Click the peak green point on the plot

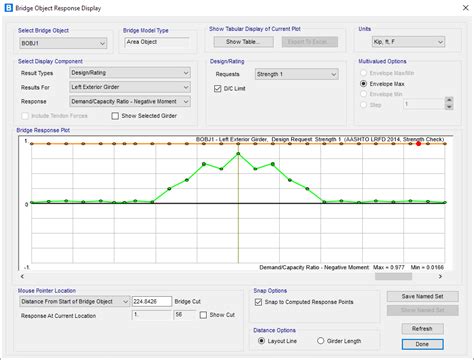coord(238,154)
